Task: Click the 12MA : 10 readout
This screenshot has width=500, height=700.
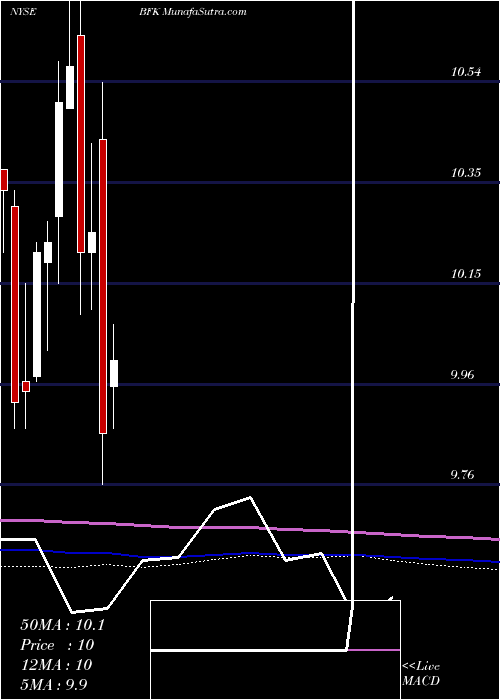Action: pyautogui.click(x=56, y=665)
